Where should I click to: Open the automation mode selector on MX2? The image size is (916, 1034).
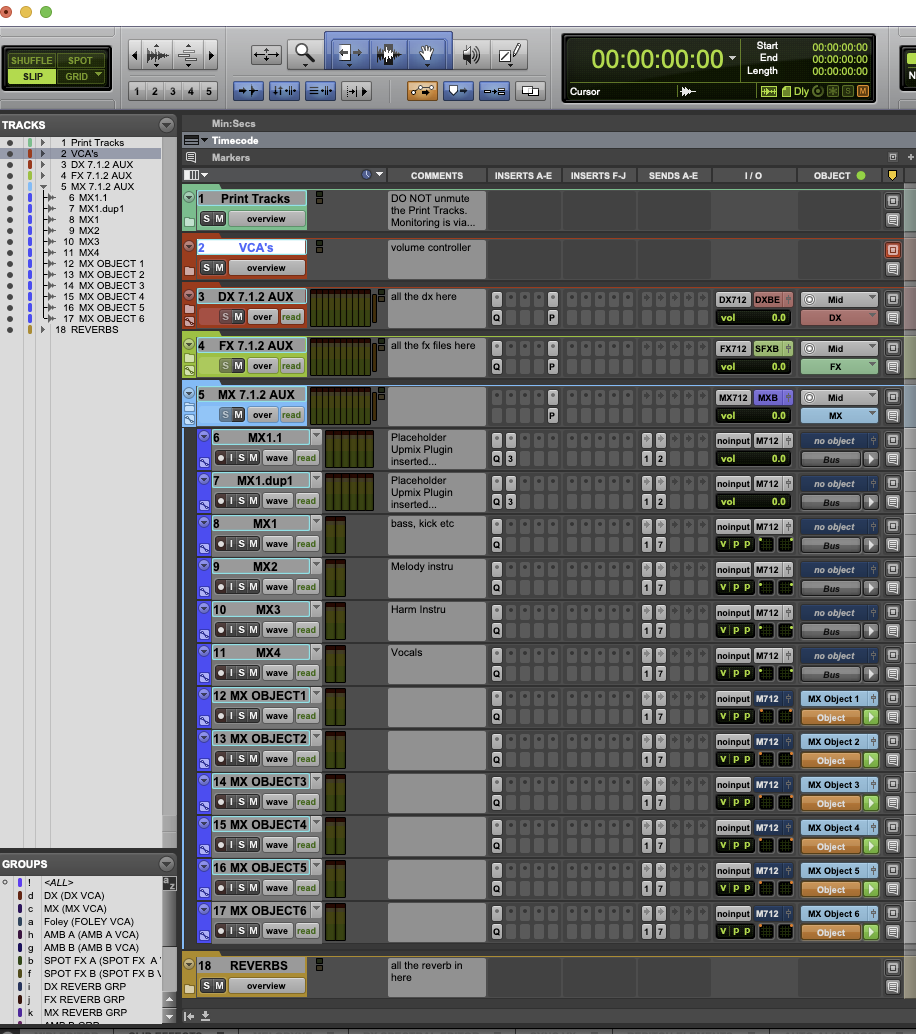[307, 587]
